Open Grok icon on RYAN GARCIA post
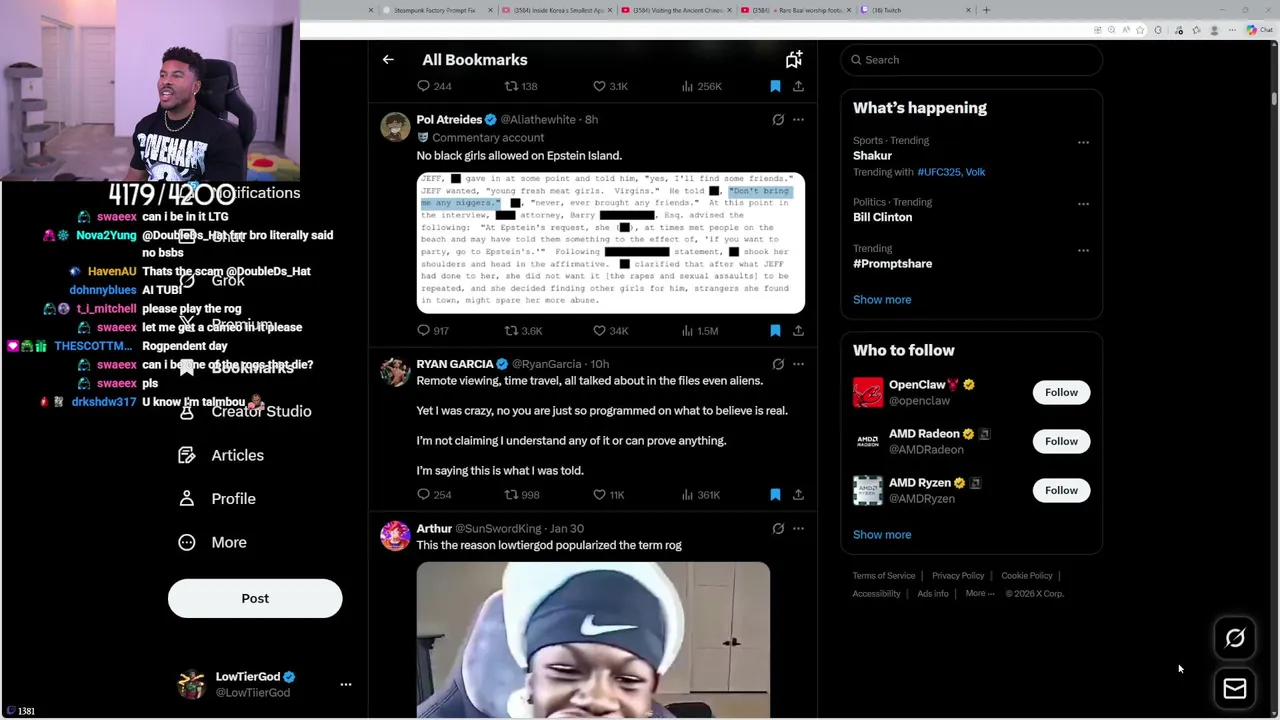 pos(778,364)
